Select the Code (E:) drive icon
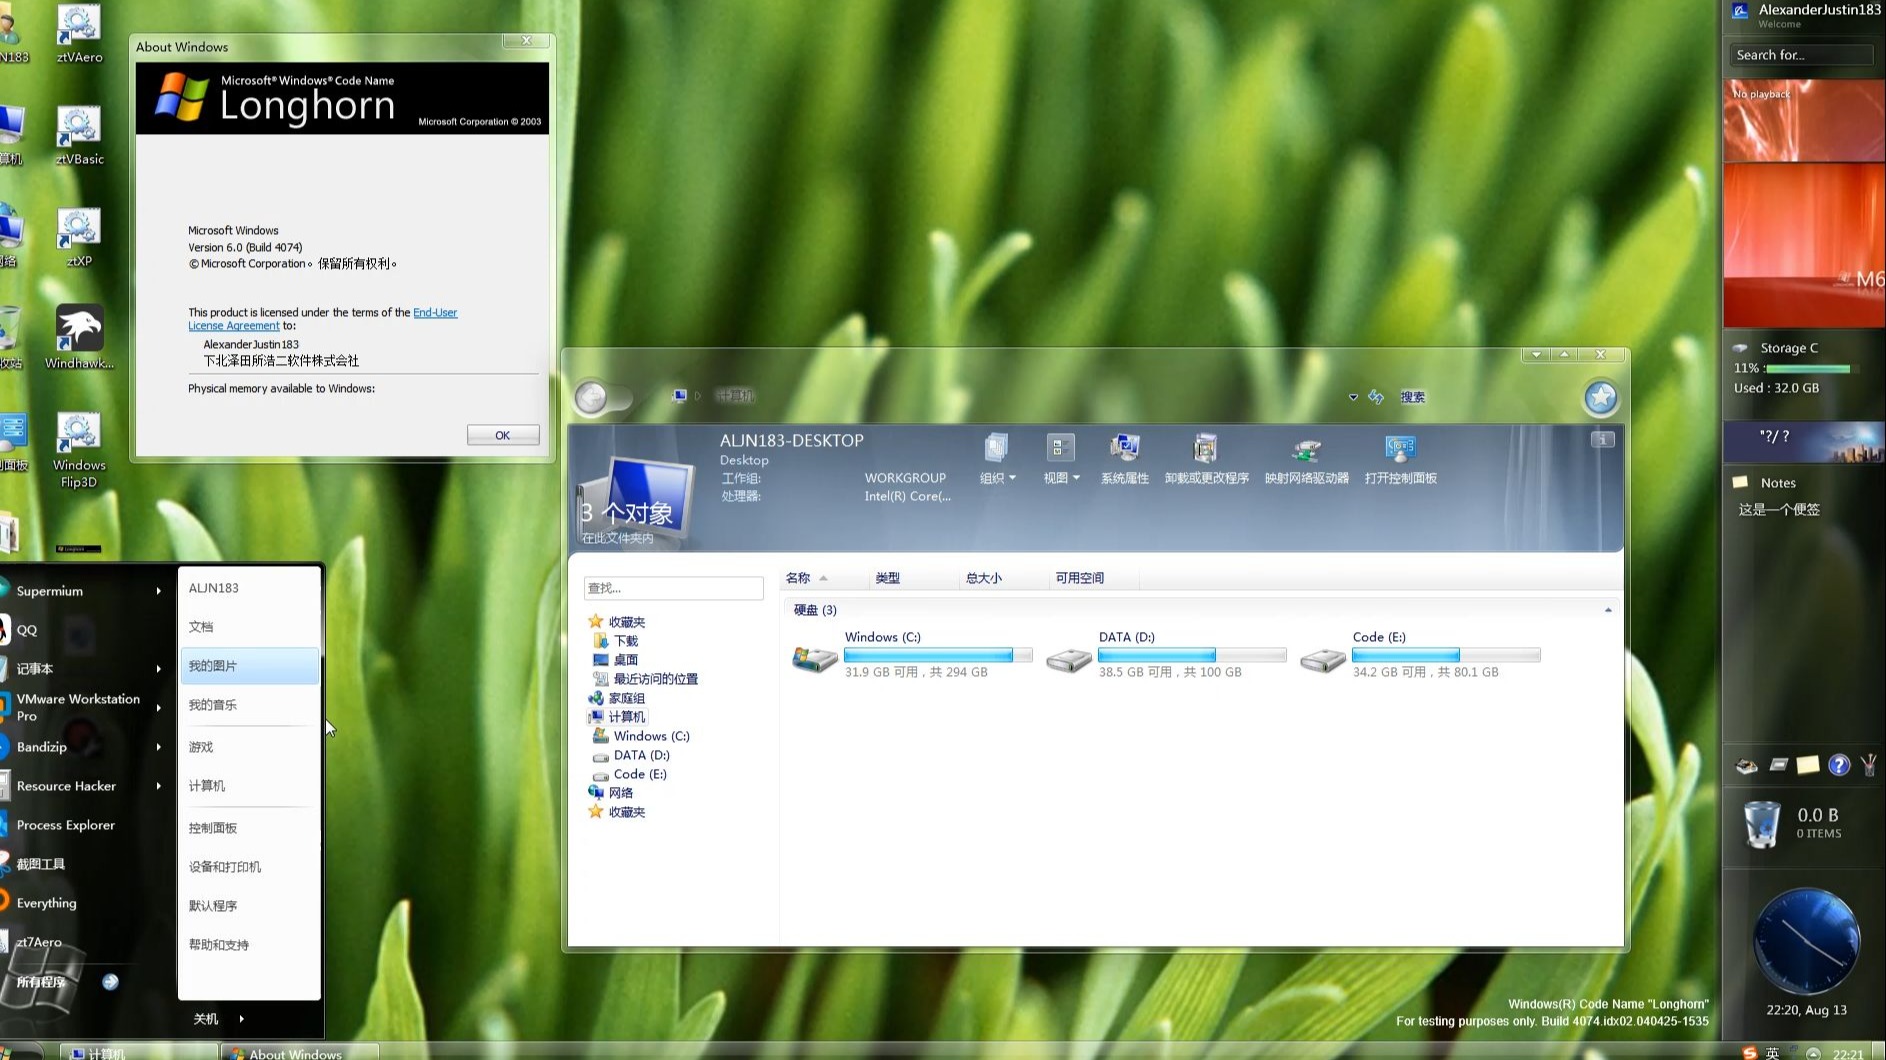 tap(1323, 660)
